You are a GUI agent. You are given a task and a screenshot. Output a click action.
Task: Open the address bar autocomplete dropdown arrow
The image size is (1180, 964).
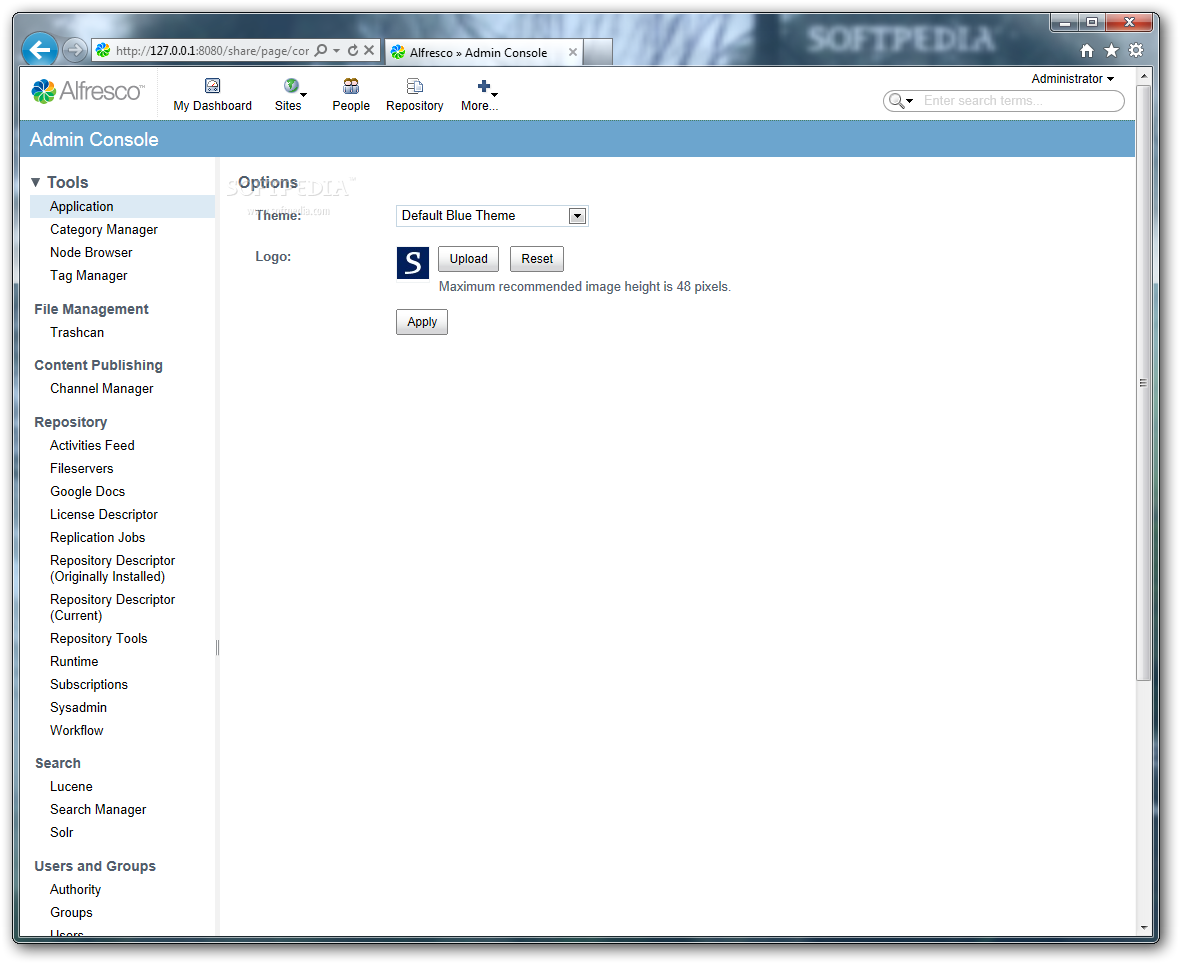click(x=336, y=50)
